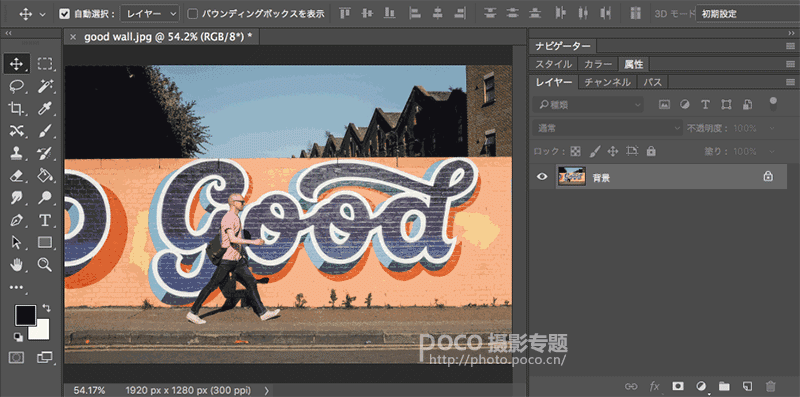Open the 種類 layer filter dropdown
This screenshot has height=397, width=800.
pos(588,105)
